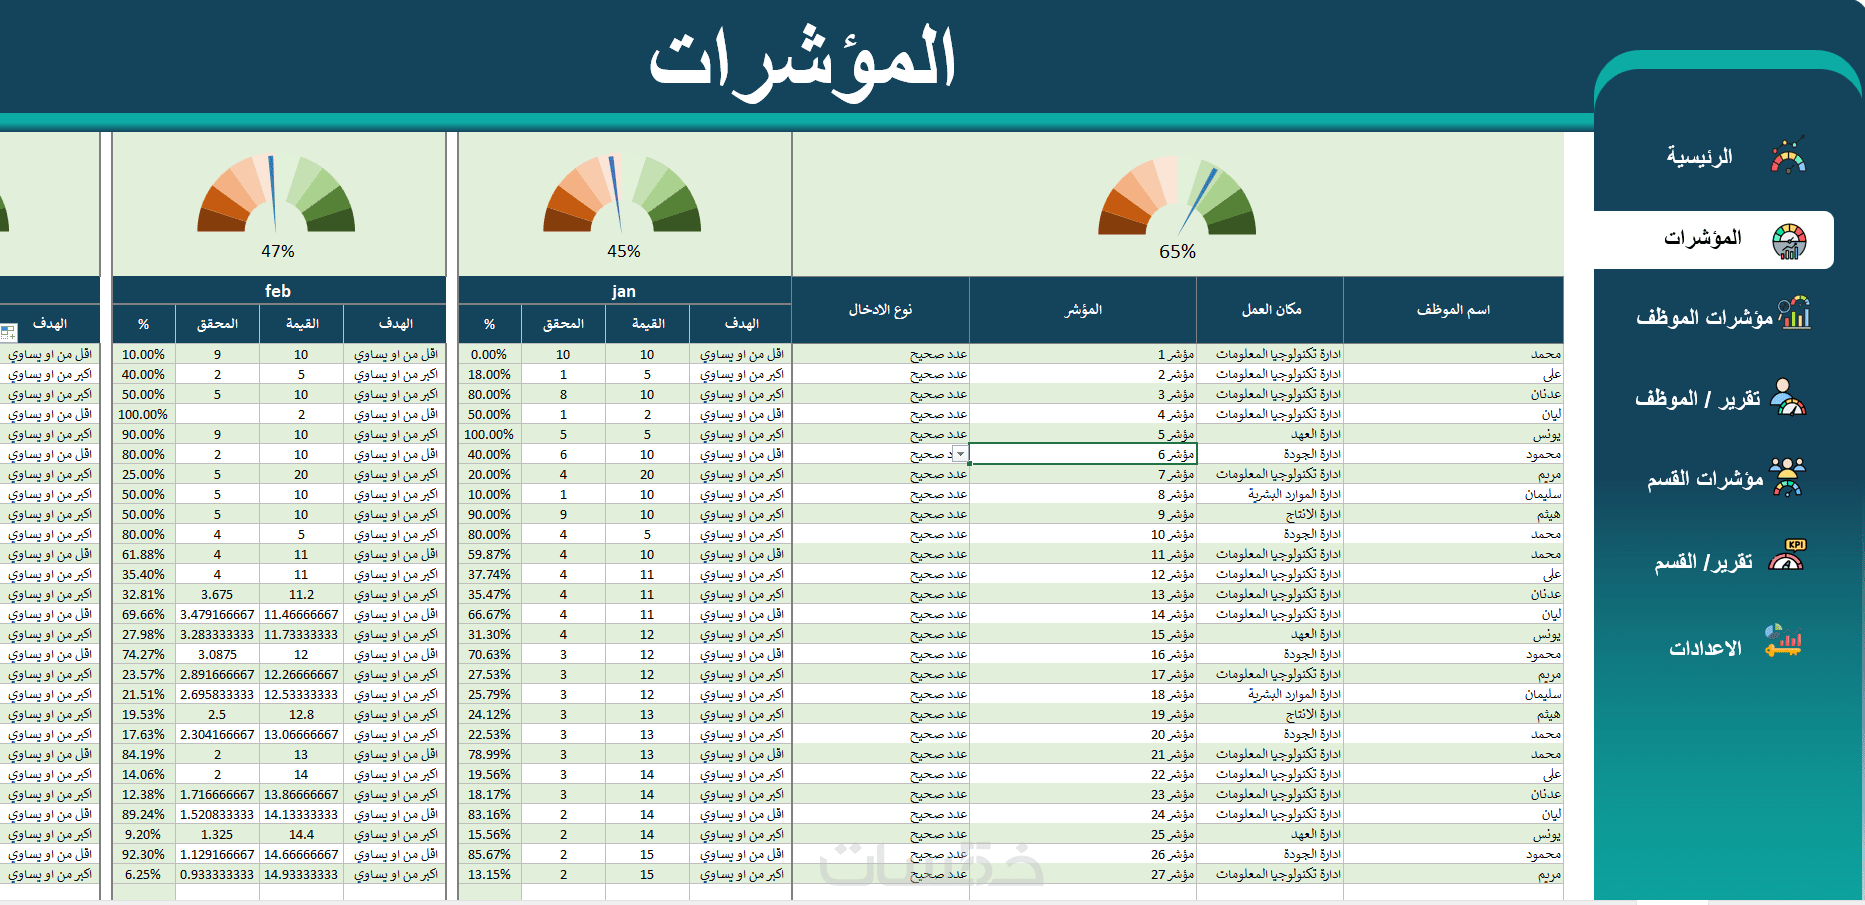Click the small options icon beside the leftmost الهدف header
Screen dimensions: 1865x905
(9, 333)
